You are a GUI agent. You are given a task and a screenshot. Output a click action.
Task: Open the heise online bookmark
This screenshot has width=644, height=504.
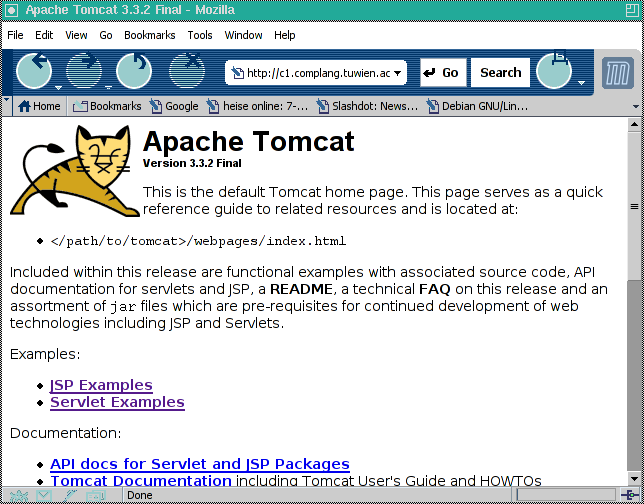click(x=257, y=106)
